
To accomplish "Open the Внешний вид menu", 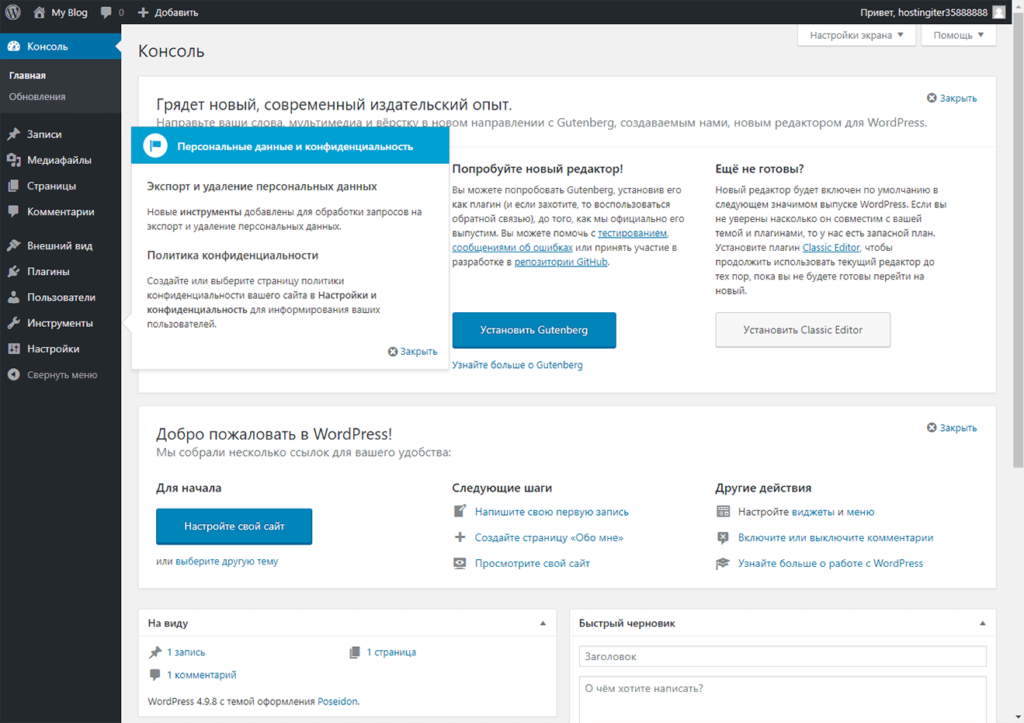I will (60, 246).
